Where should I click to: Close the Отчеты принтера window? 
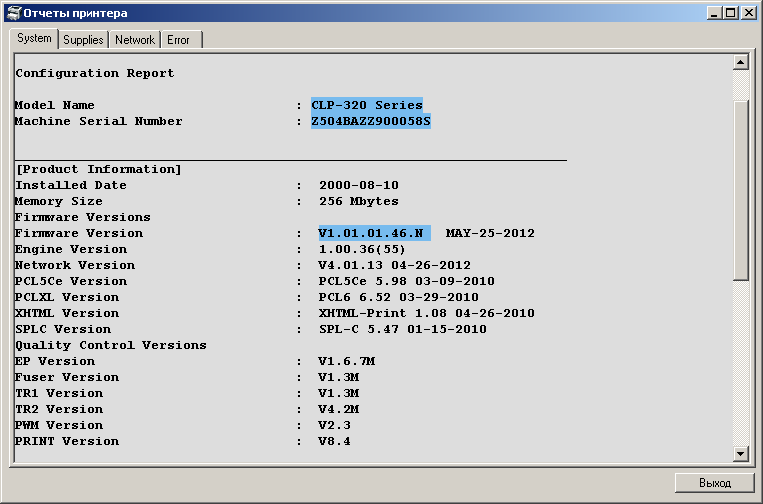pos(748,12)
